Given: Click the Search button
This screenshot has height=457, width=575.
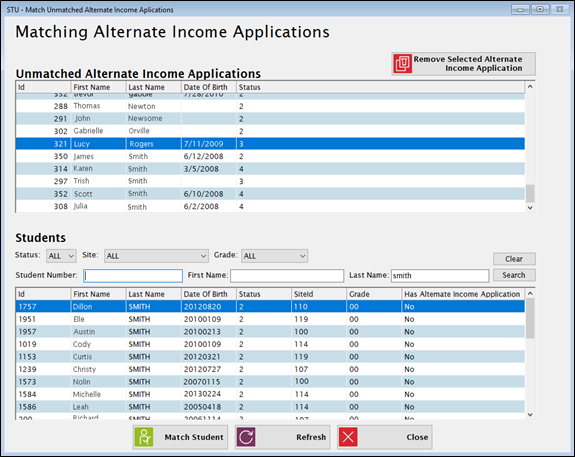Looking at the screenshot, I should click(x=514, y=275).
